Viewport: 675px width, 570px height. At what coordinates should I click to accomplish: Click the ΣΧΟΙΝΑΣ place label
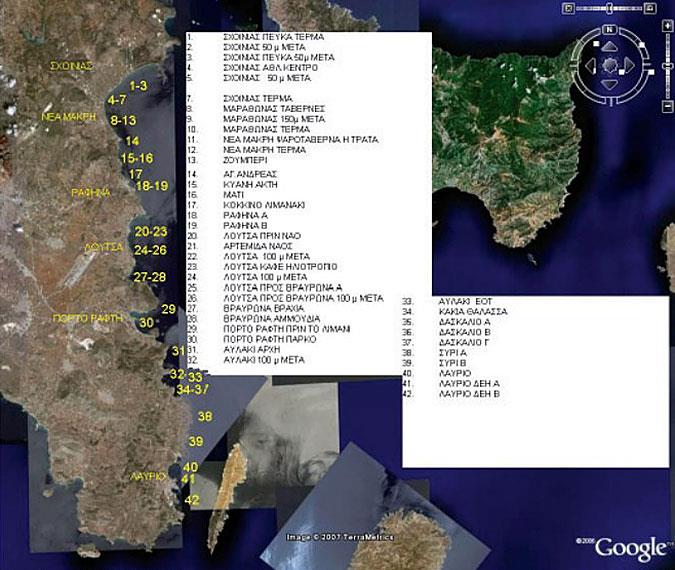click(x=71, y=66)
